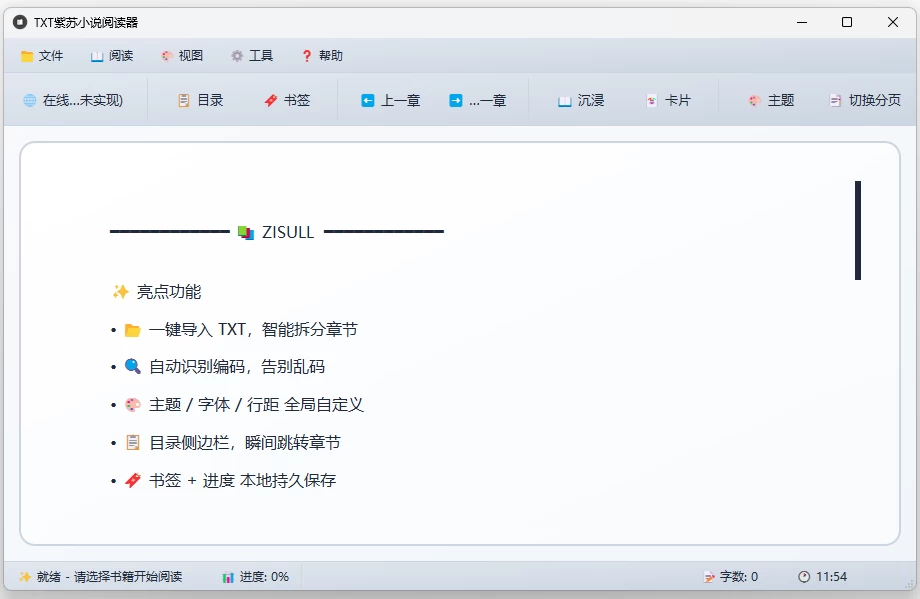Switch to 卡片 card view
Screen dimensions: 920x599
pyautogui.click(x=667, y=100)
